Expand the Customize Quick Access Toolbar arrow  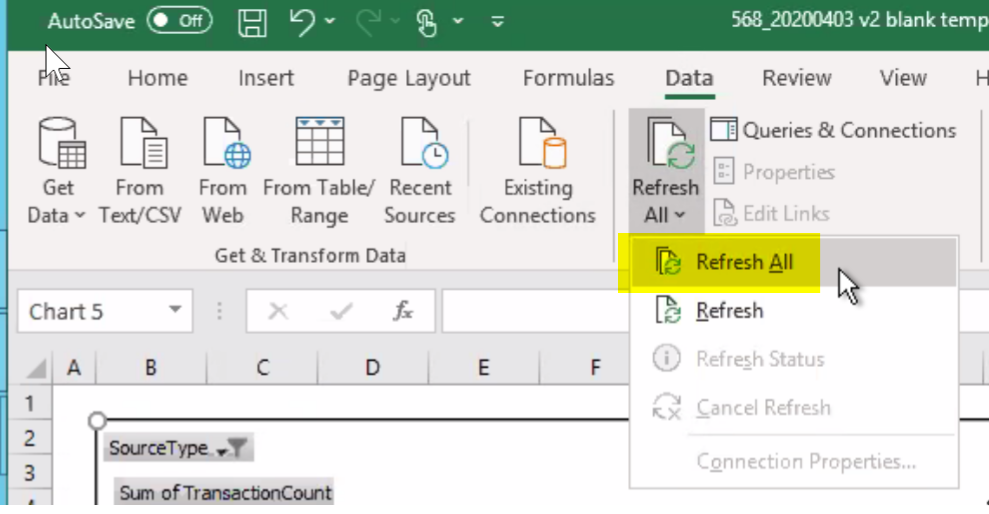point(498,22)
